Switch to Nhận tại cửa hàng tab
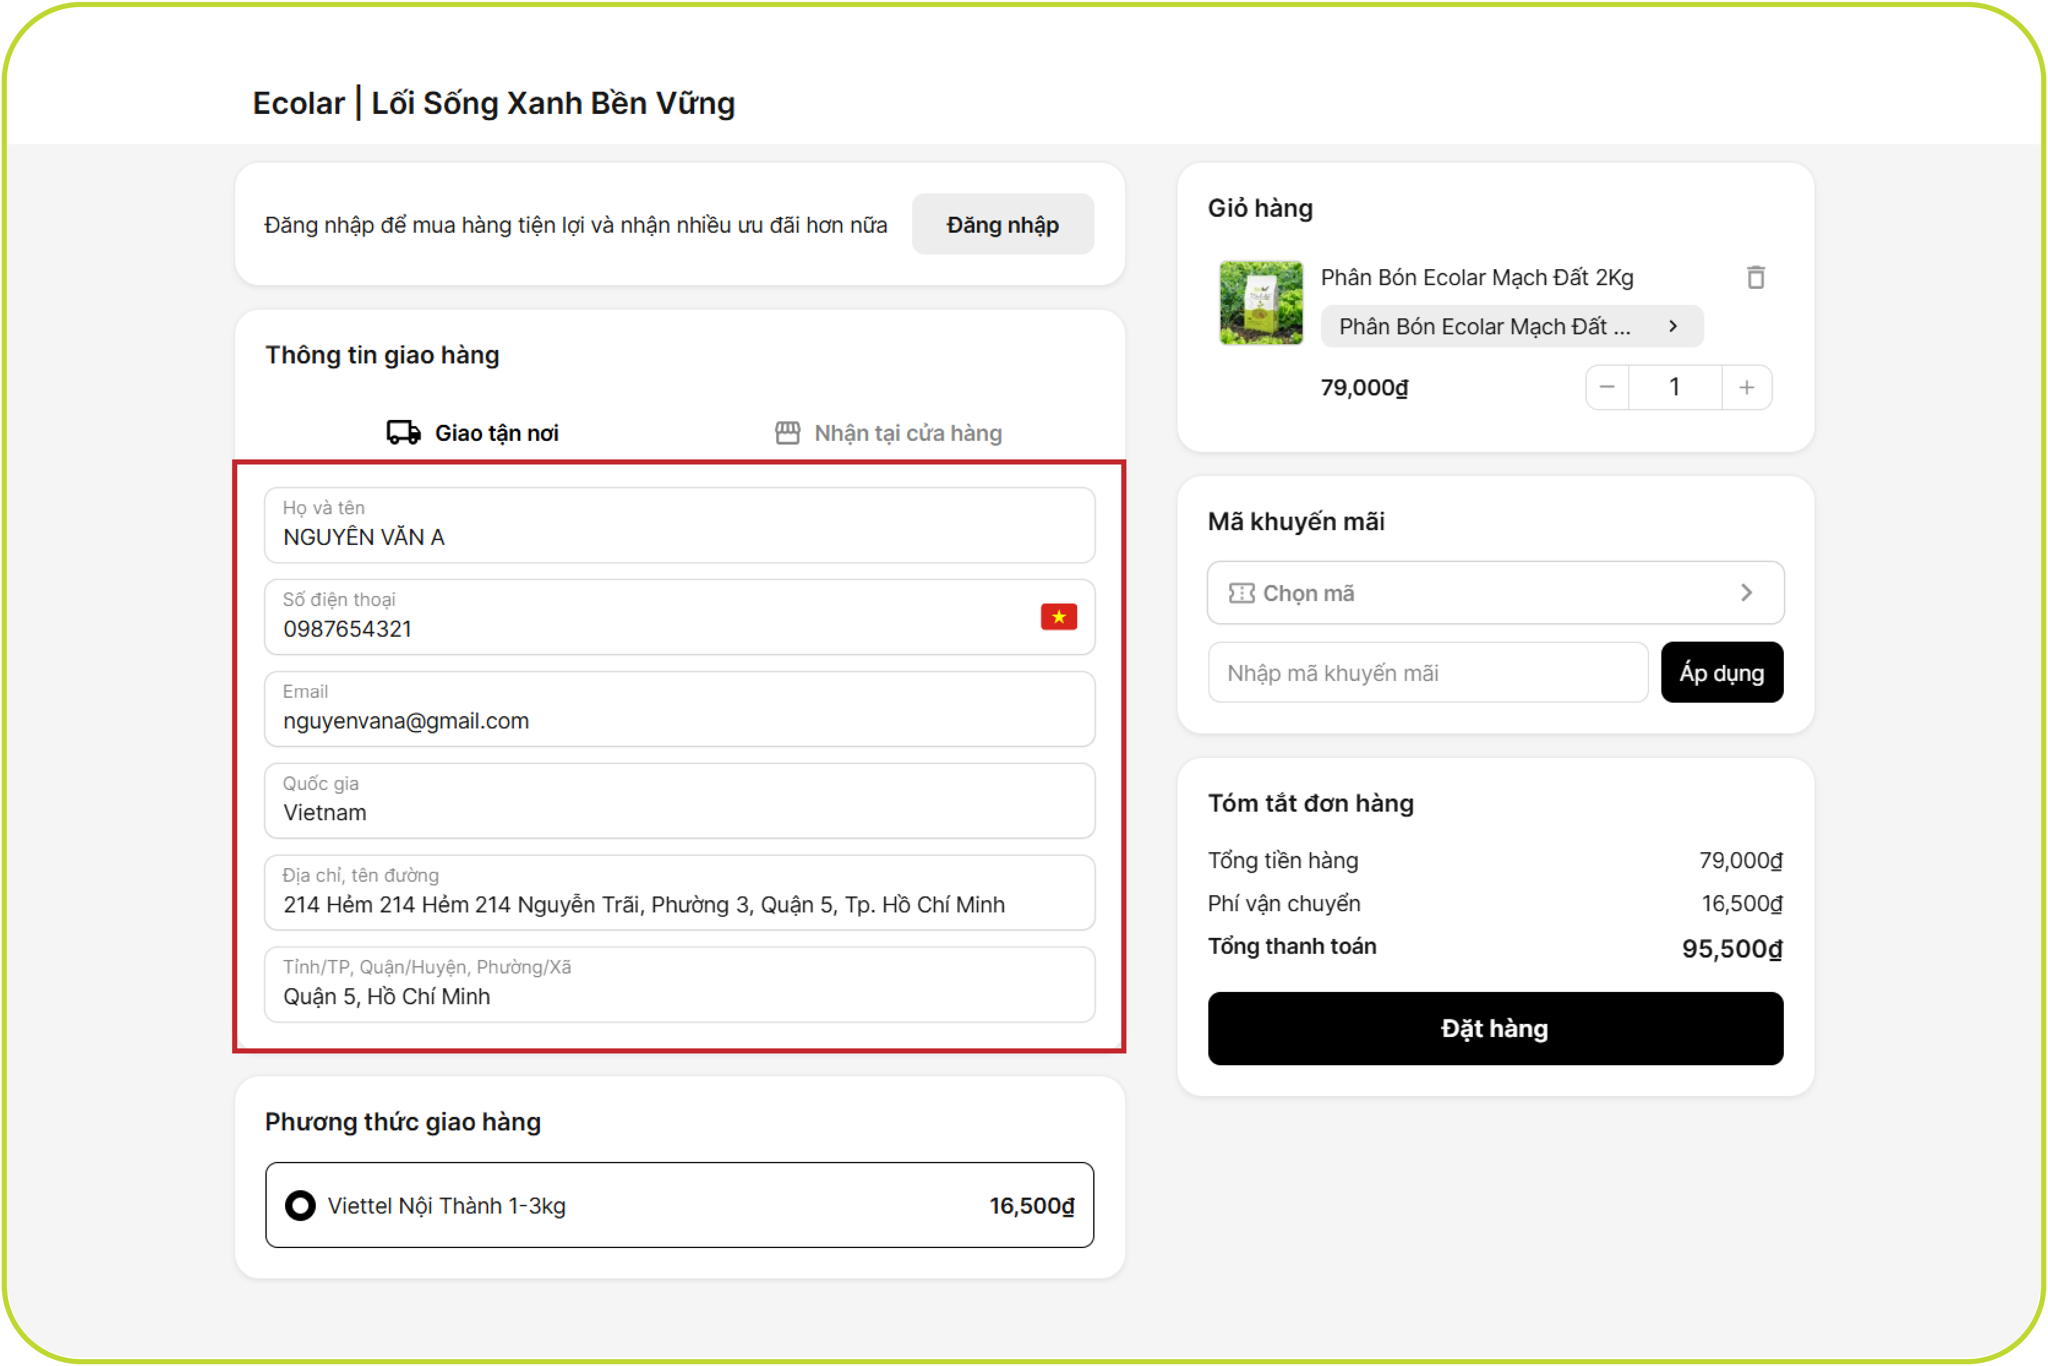This screenshot has width=2048, height=1366. [888, 433]
